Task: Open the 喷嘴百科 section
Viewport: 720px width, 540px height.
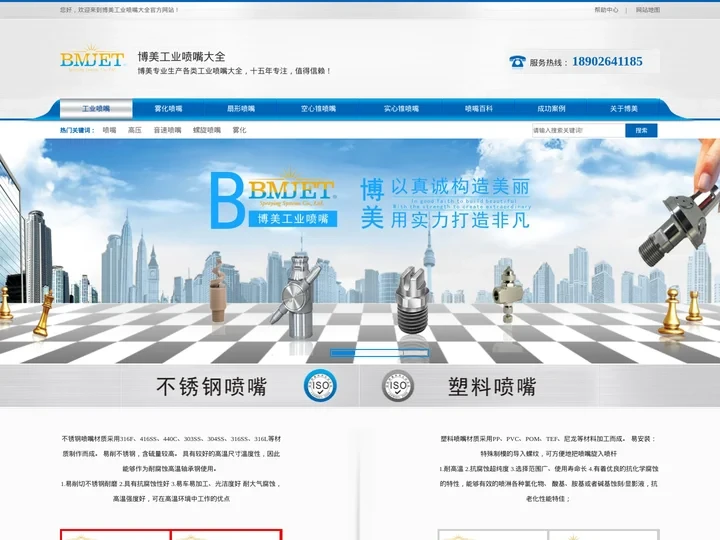Action: click(478, 109)
